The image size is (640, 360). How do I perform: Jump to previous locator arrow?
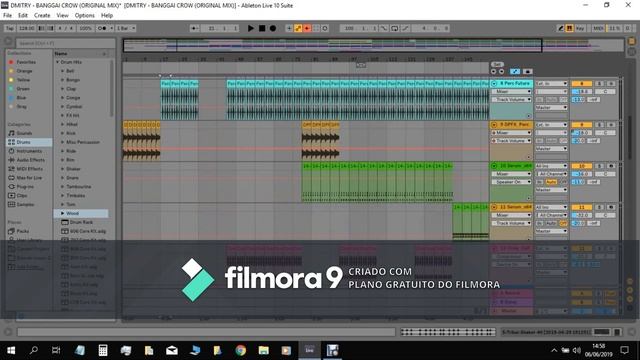tap(494, 71)
